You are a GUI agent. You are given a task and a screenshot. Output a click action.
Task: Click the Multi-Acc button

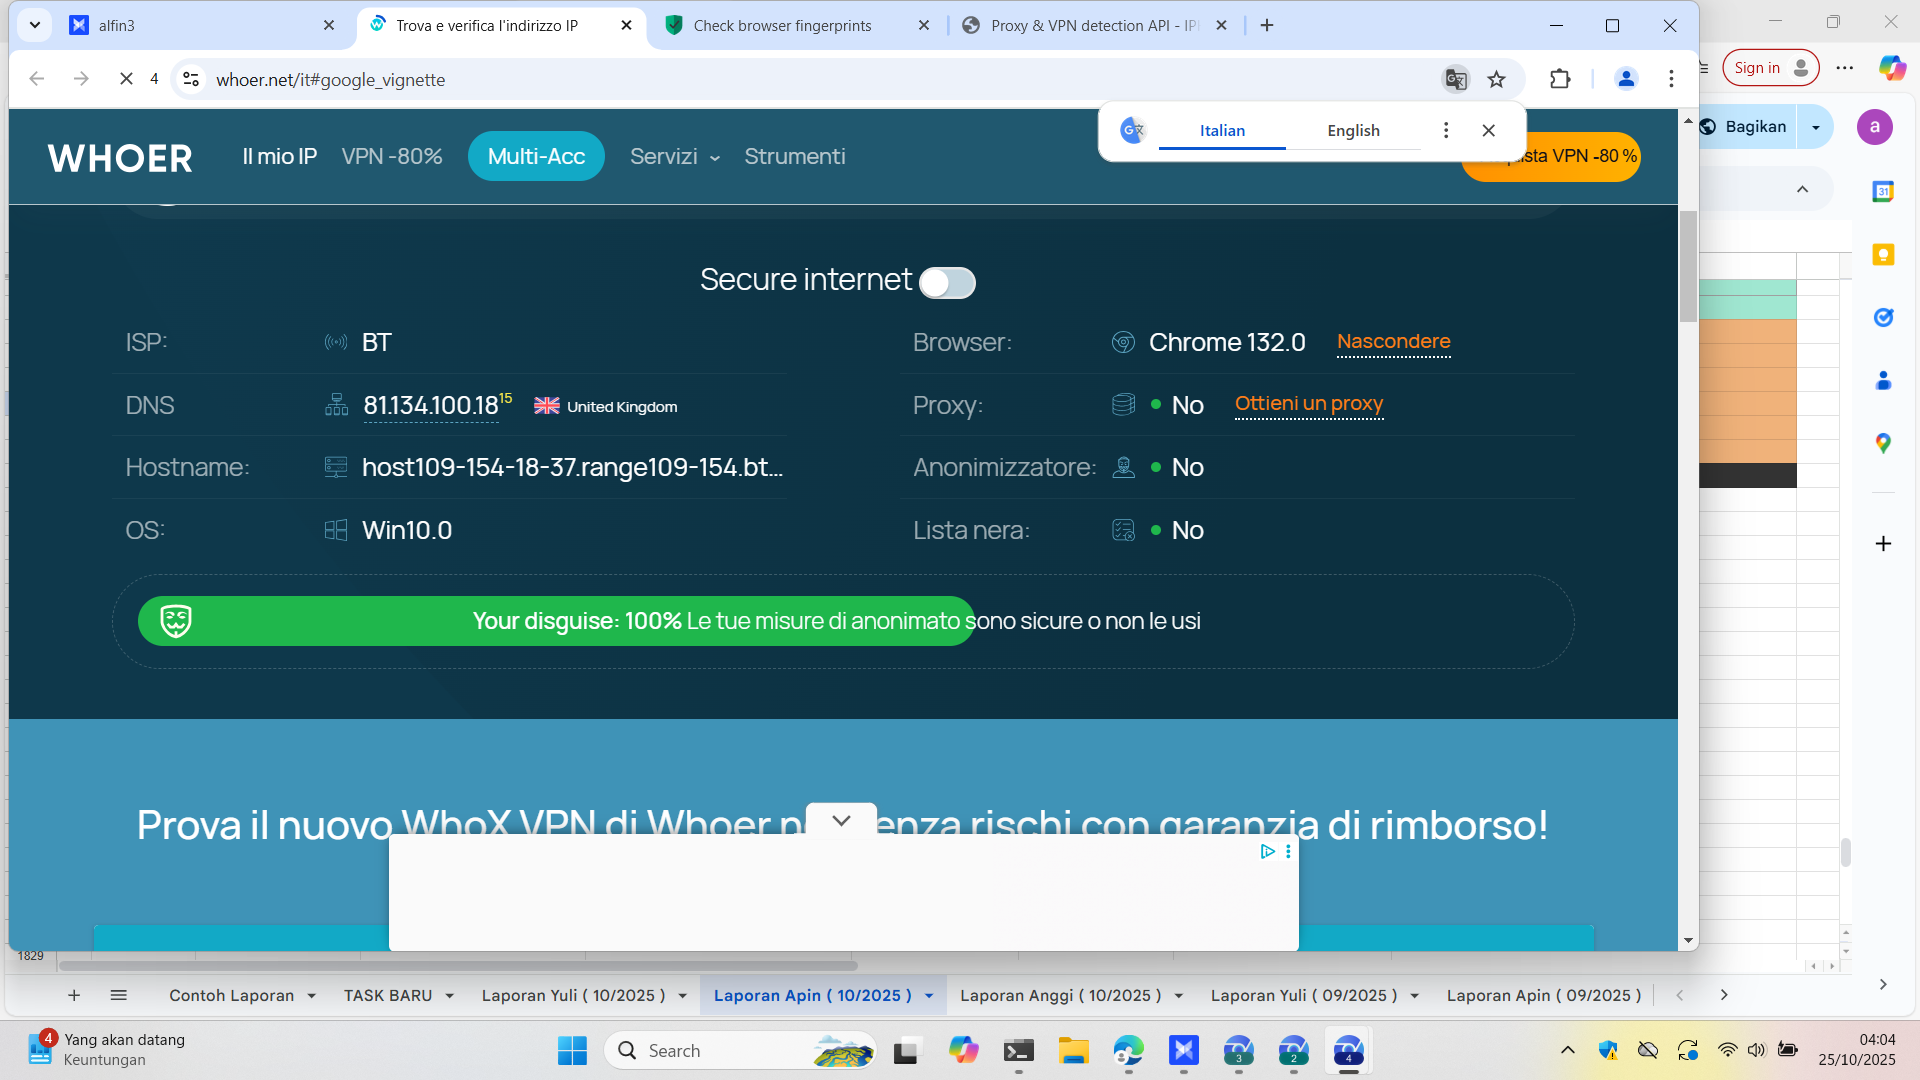pyautogui.click(x=536, y=157)
